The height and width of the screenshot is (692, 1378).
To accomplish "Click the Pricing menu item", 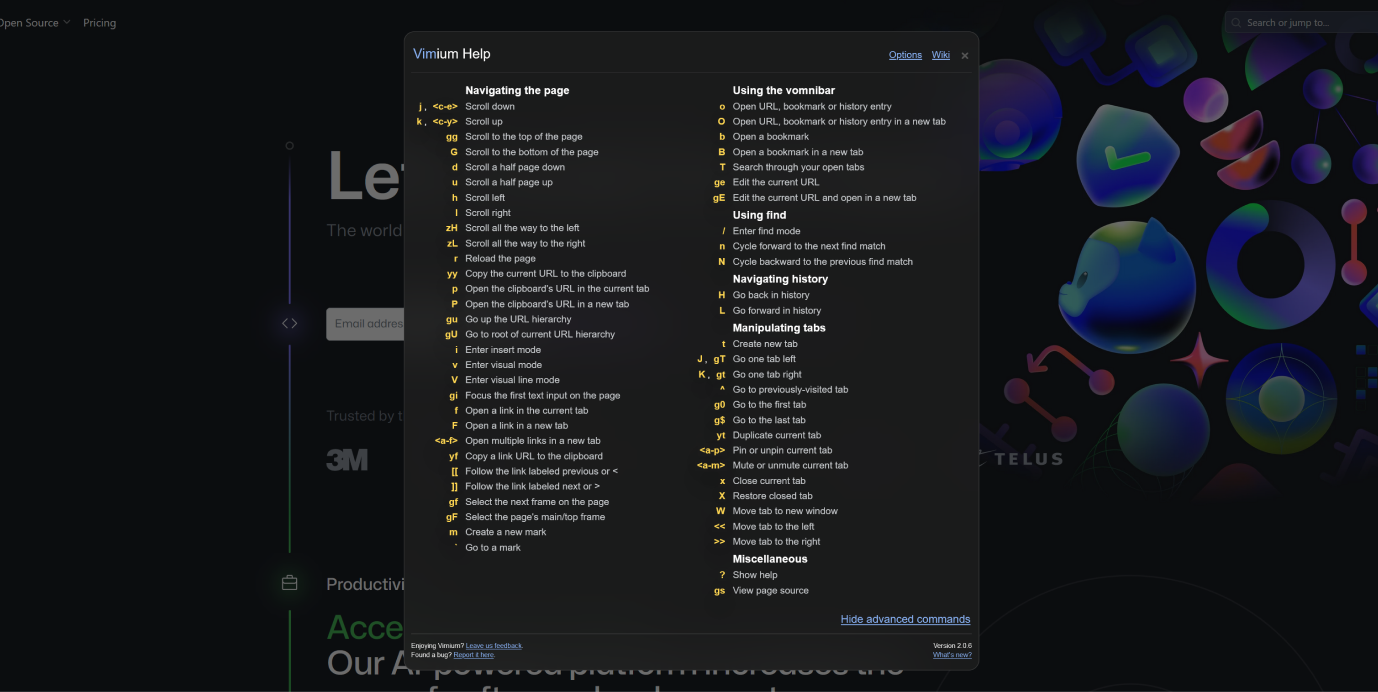I will pos(99,23).
